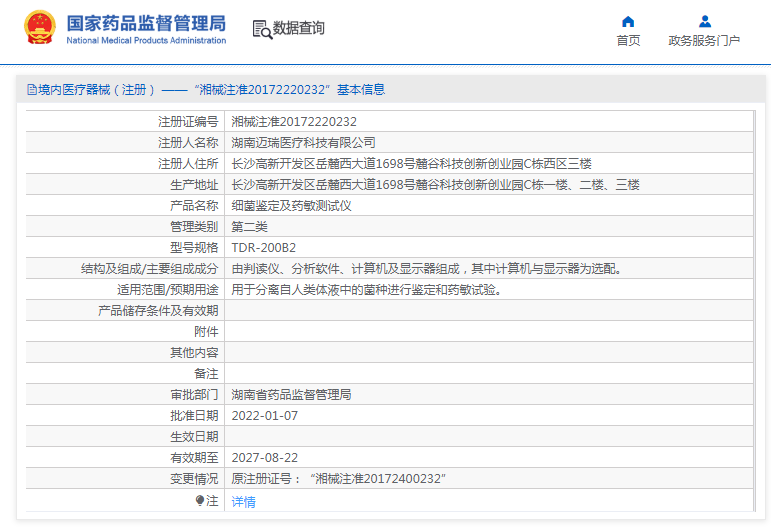Click the government portal user icon
771x528 pixels.
point(705,21)
